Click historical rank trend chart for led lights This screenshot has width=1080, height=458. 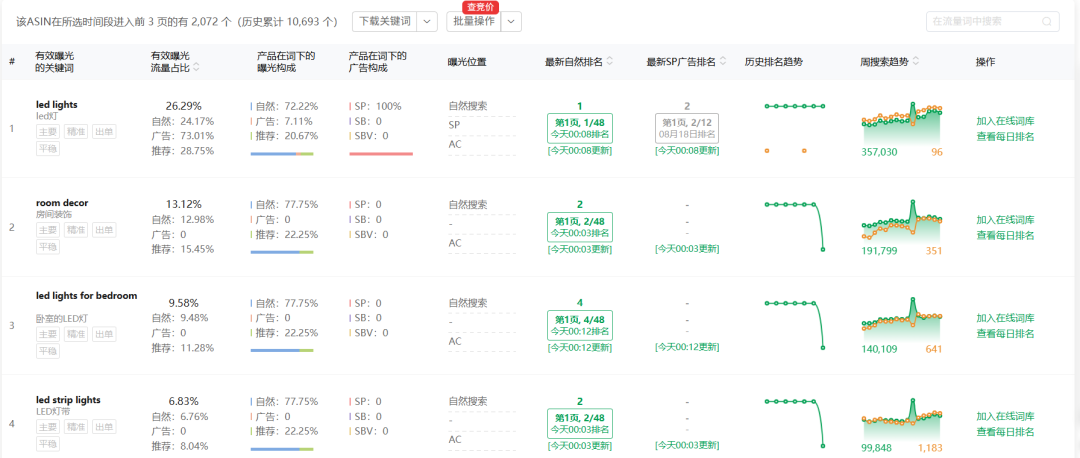(x=794, y=128)
